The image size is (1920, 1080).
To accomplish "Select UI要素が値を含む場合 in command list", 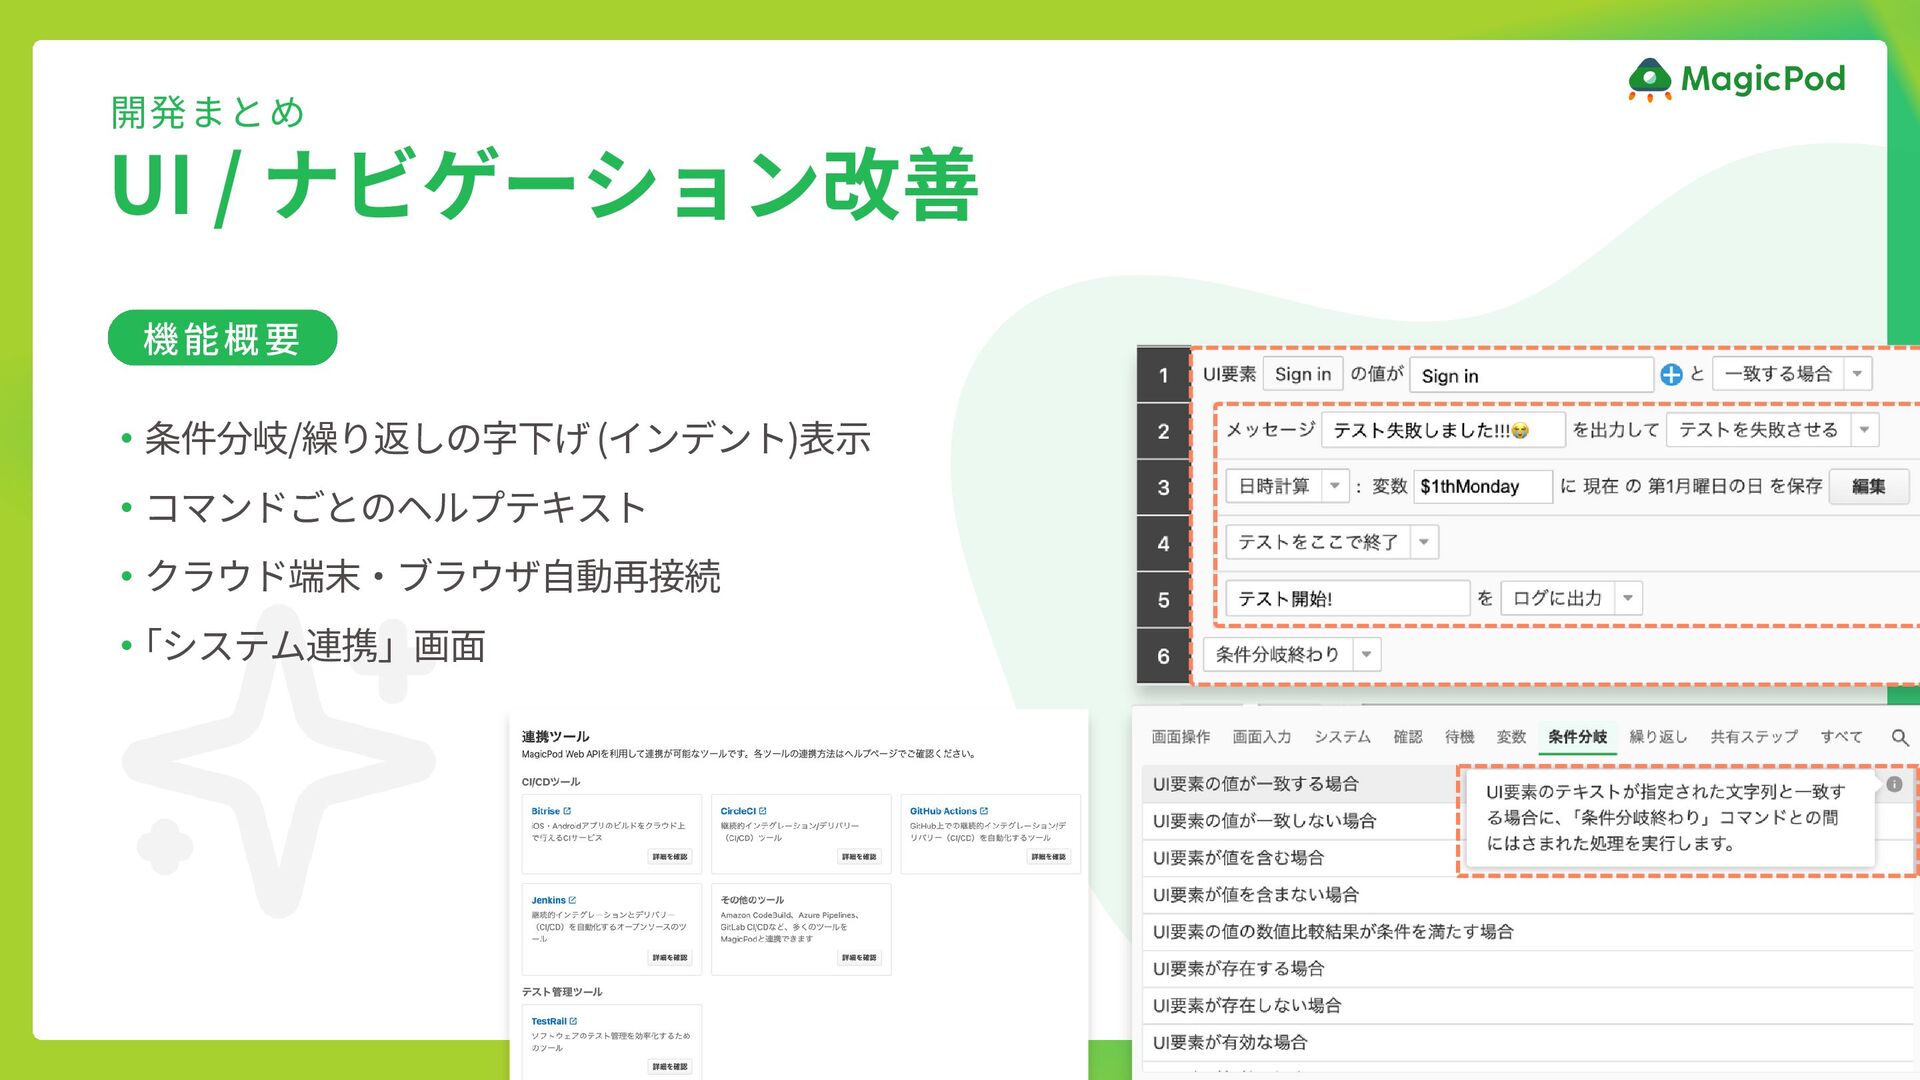I will point(1299,858).
